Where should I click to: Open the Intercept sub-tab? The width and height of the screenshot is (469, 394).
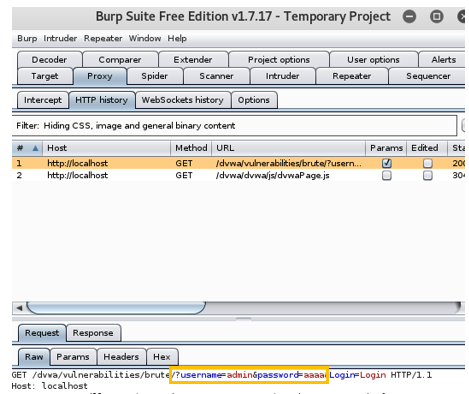43,100
